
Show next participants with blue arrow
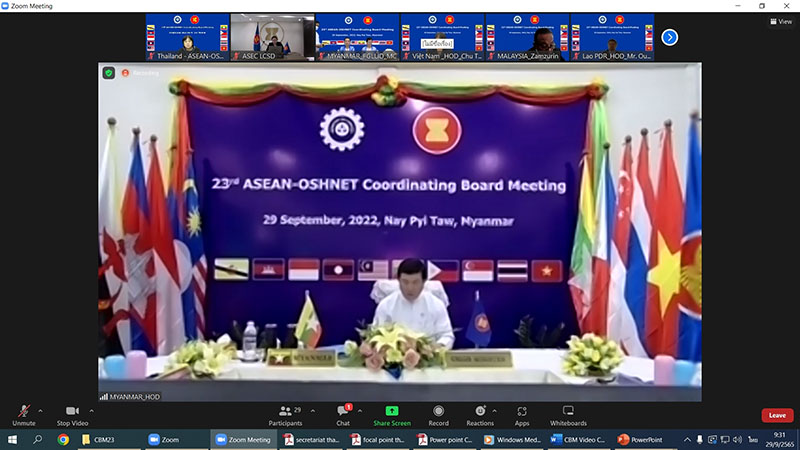tap(670, 37)
